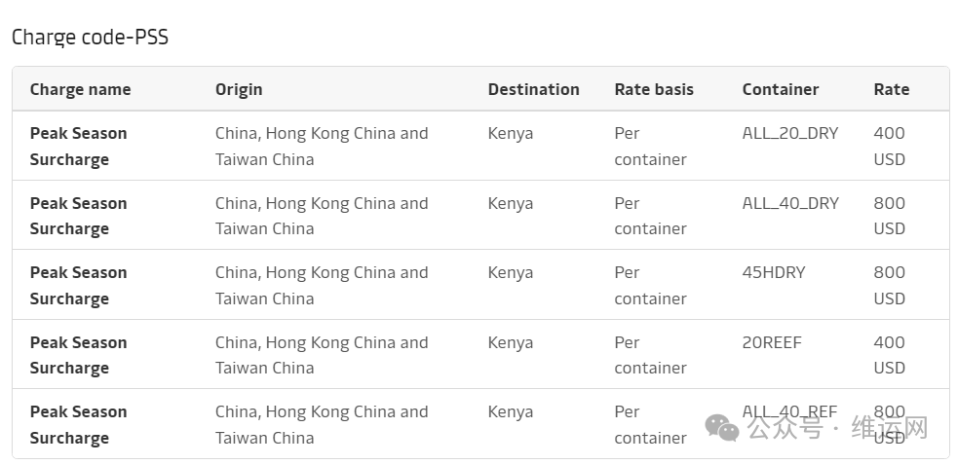Click the 45HDRY container cell
This screenshot has height=468, width=955.
pos(774,272)
